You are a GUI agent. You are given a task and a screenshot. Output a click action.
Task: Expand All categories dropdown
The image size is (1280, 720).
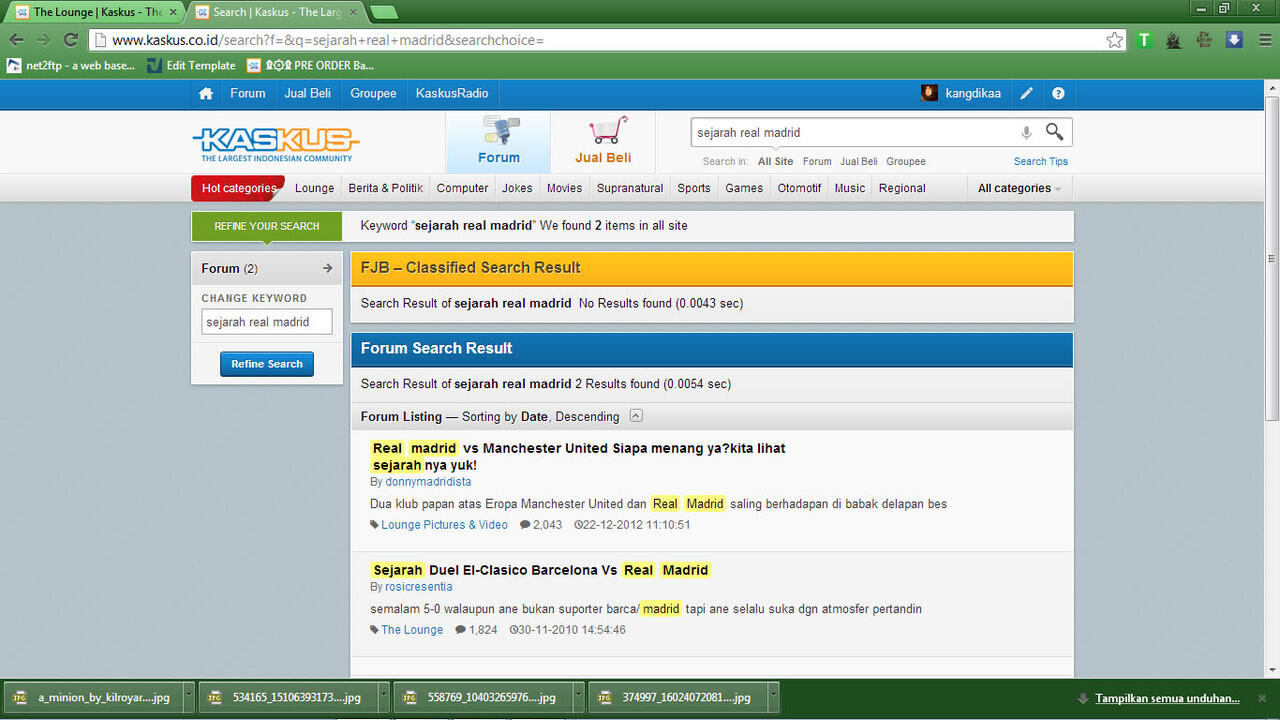pyautogui.click(x=1019, y=188)
